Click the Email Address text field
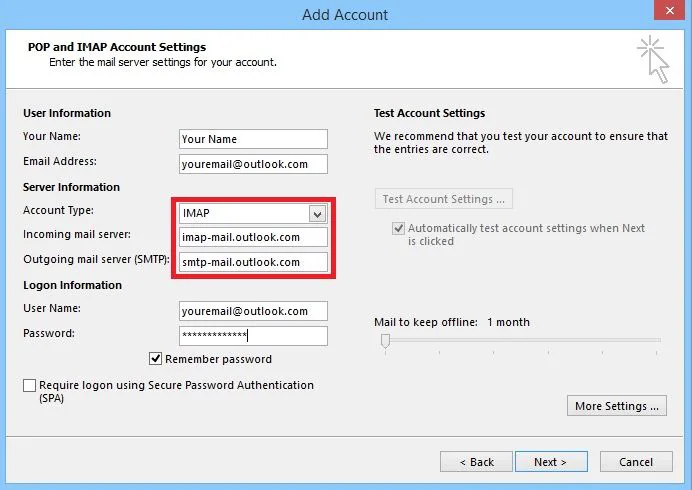Screen dimensions: 692x490 (253, 163)
